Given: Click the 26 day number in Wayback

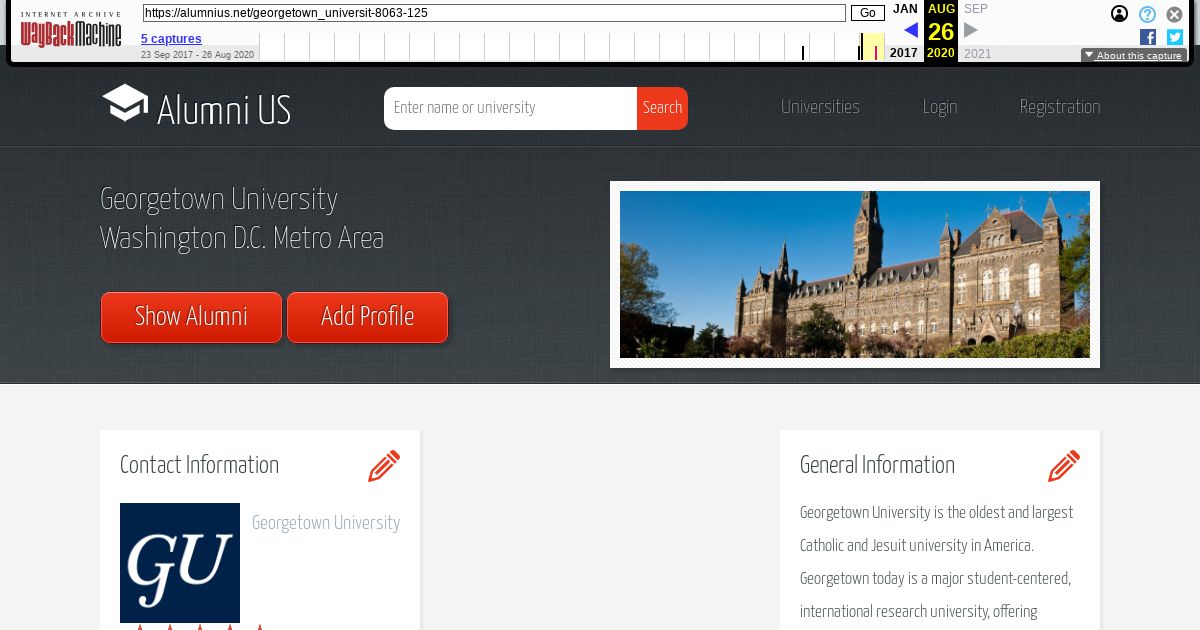Looking at the screenshot, I should pyautogui.click(x=941, y=32).
